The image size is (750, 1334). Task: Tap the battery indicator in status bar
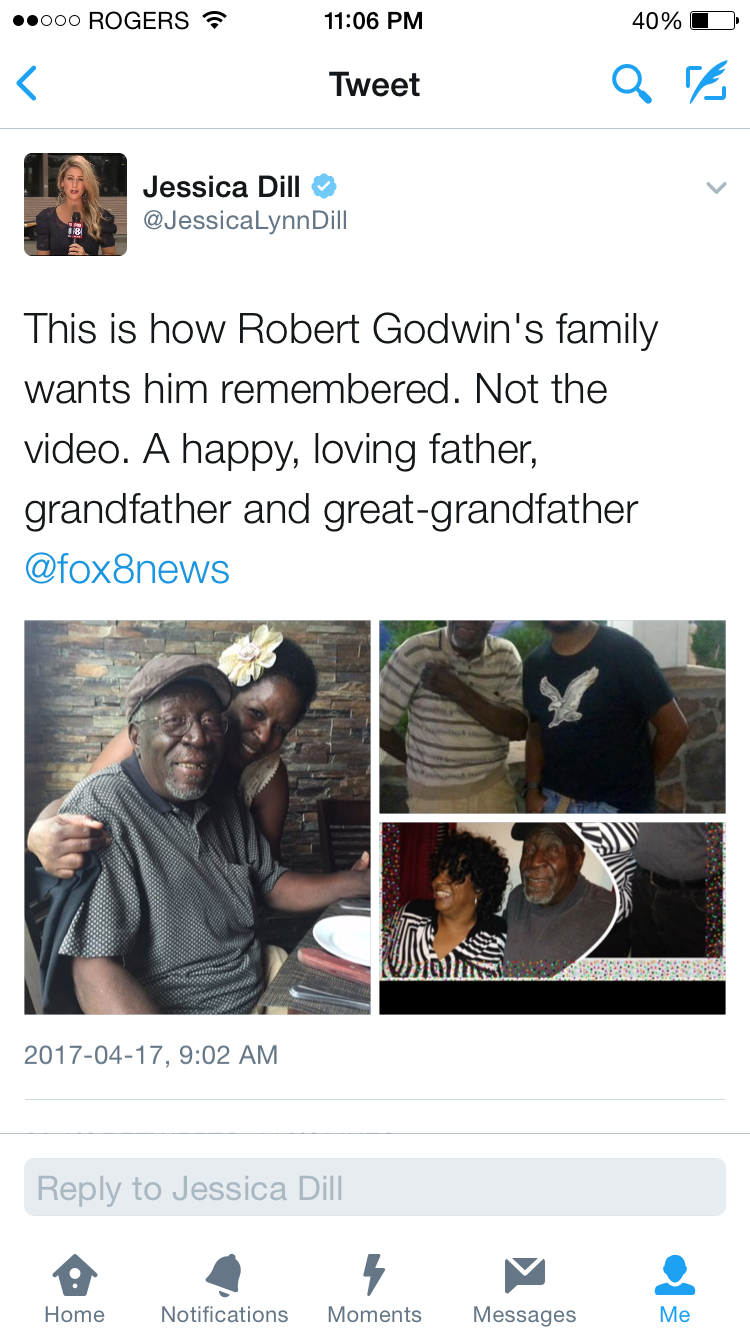(x=713, y=20)
